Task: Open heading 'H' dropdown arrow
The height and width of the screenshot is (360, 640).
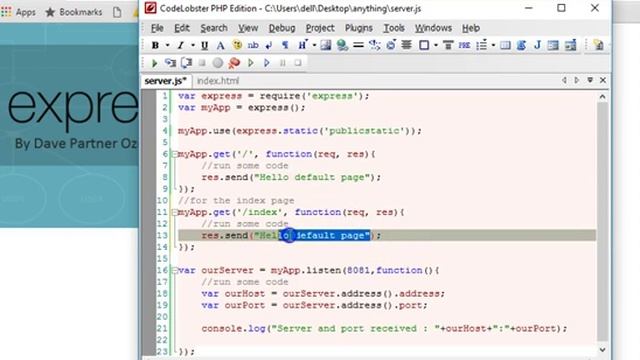Action: click(x=314, y=45)
